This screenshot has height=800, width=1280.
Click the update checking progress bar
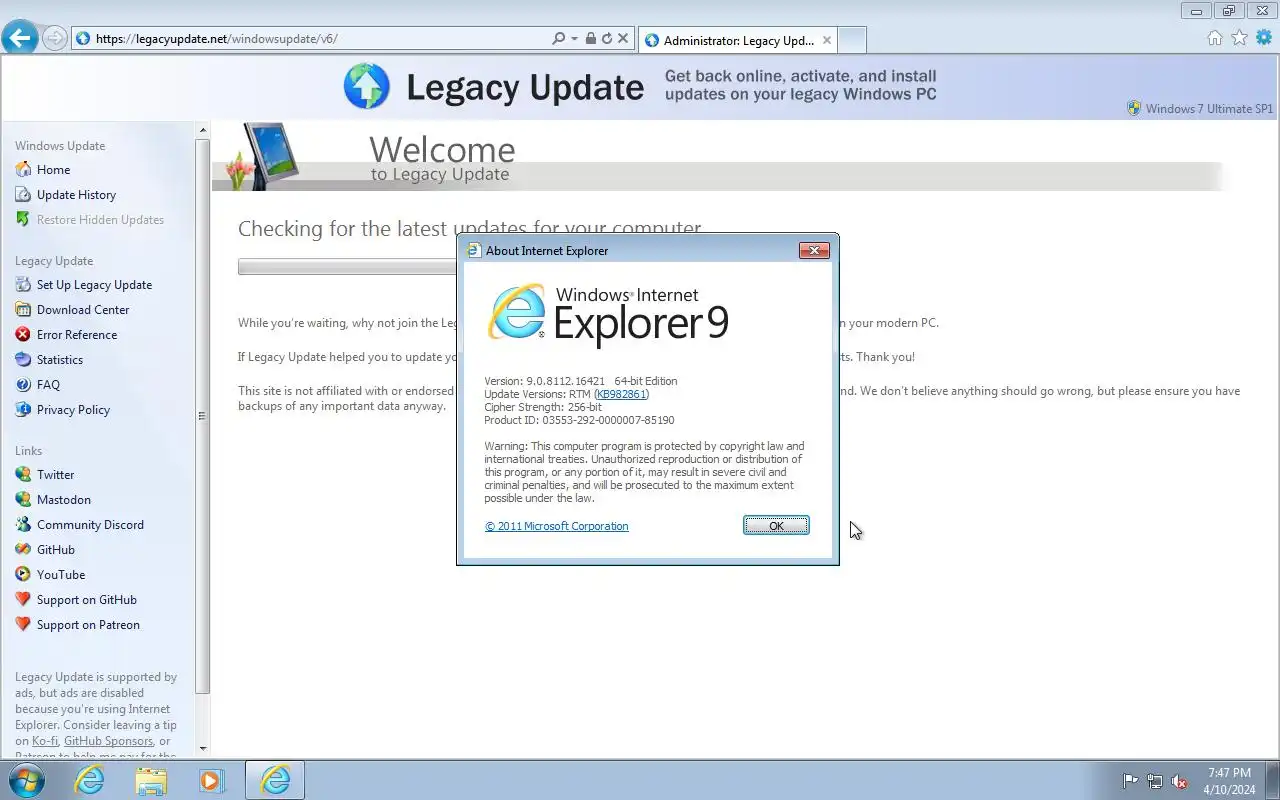pyautogui.click(x=347, y=267)
